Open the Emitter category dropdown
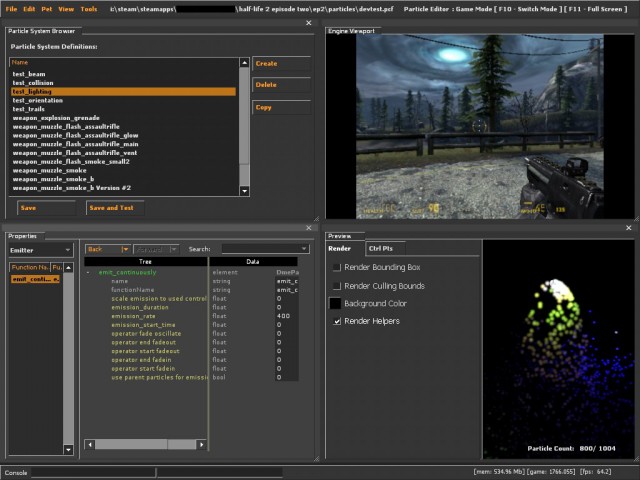The image size is (640, 480). pos(67,250)
